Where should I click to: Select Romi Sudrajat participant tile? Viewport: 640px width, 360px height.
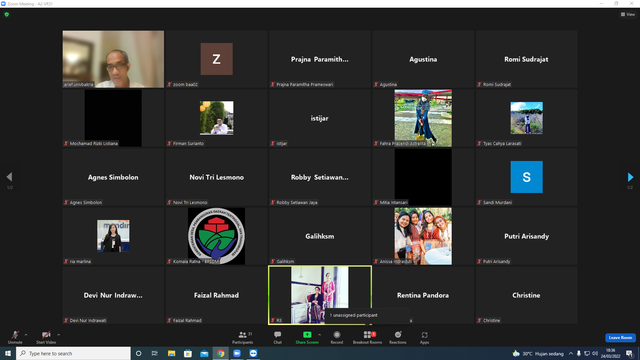[527, 59]
